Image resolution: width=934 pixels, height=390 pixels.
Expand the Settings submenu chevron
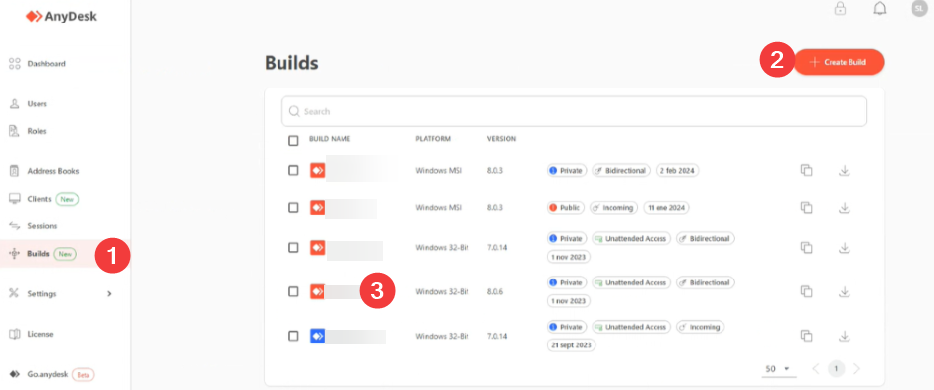(x=109, y=294)
